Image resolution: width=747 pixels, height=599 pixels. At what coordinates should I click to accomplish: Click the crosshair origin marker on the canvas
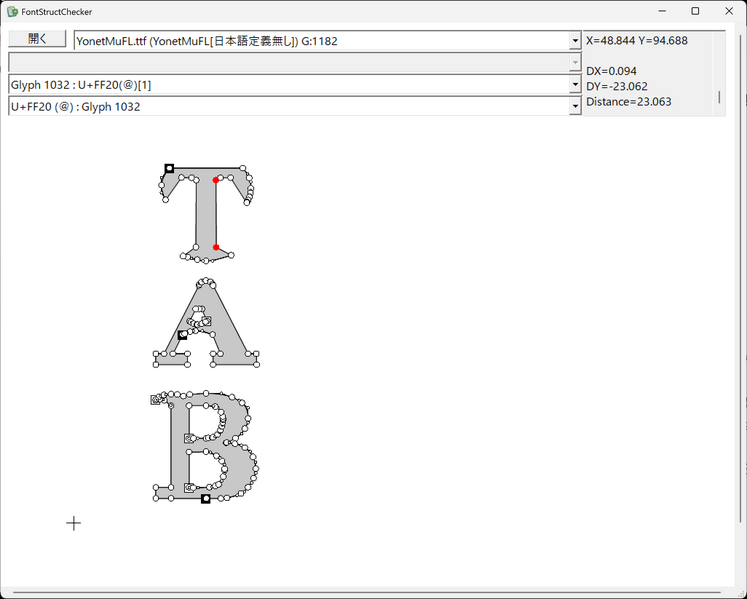73,523
